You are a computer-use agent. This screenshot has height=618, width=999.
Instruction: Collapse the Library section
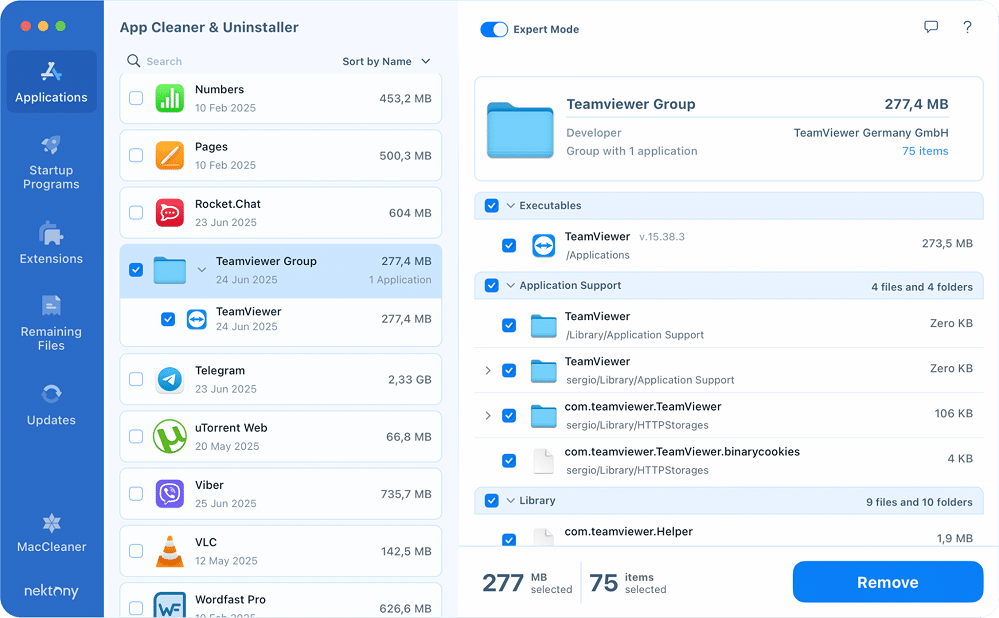pos(510,501)
